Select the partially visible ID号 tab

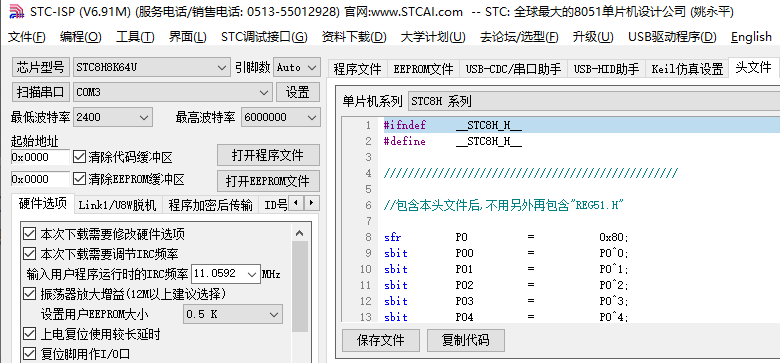pyautogui.click(x=275, y=205)
